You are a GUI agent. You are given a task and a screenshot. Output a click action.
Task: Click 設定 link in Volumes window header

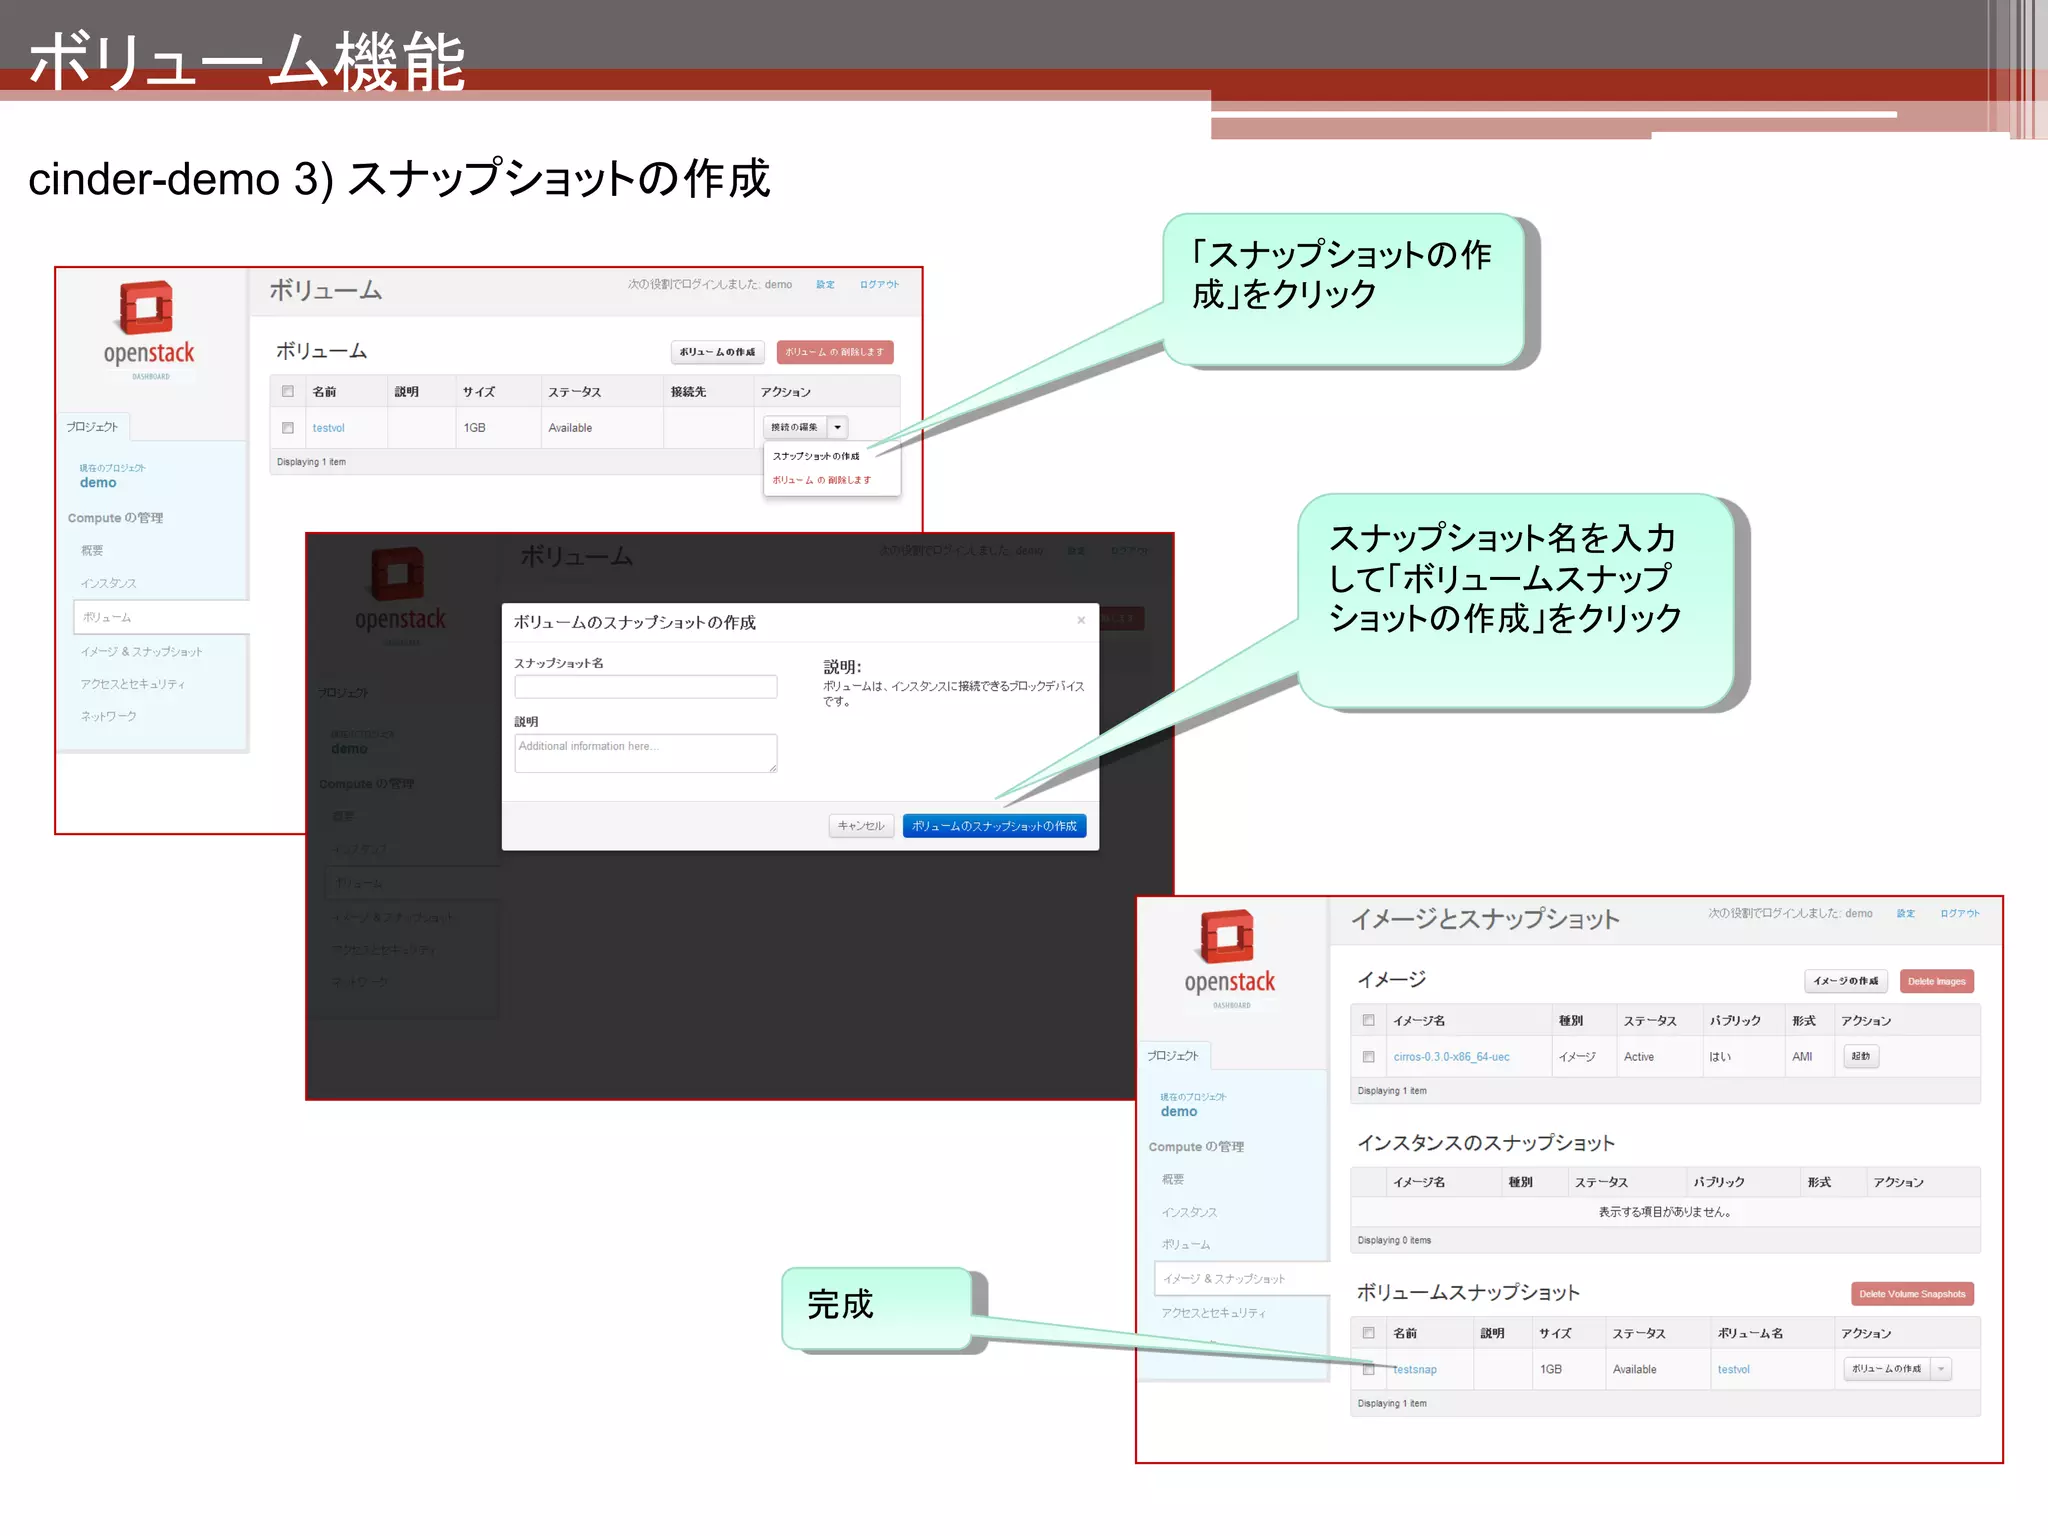coord(825,285)
